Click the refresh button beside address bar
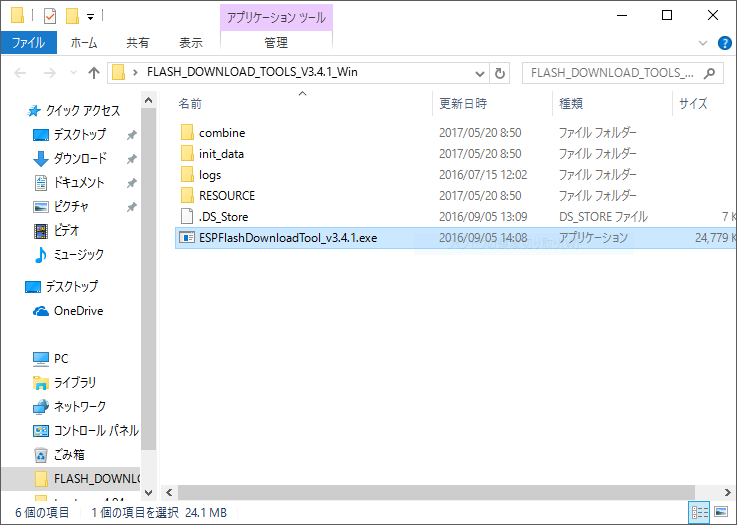 (x=500, y=73)
